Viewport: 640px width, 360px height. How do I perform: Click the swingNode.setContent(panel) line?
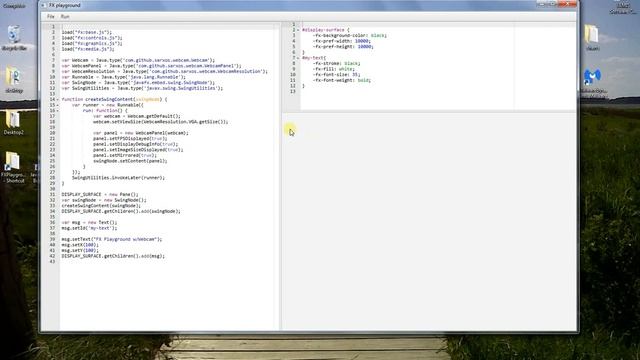click(130, 161)
